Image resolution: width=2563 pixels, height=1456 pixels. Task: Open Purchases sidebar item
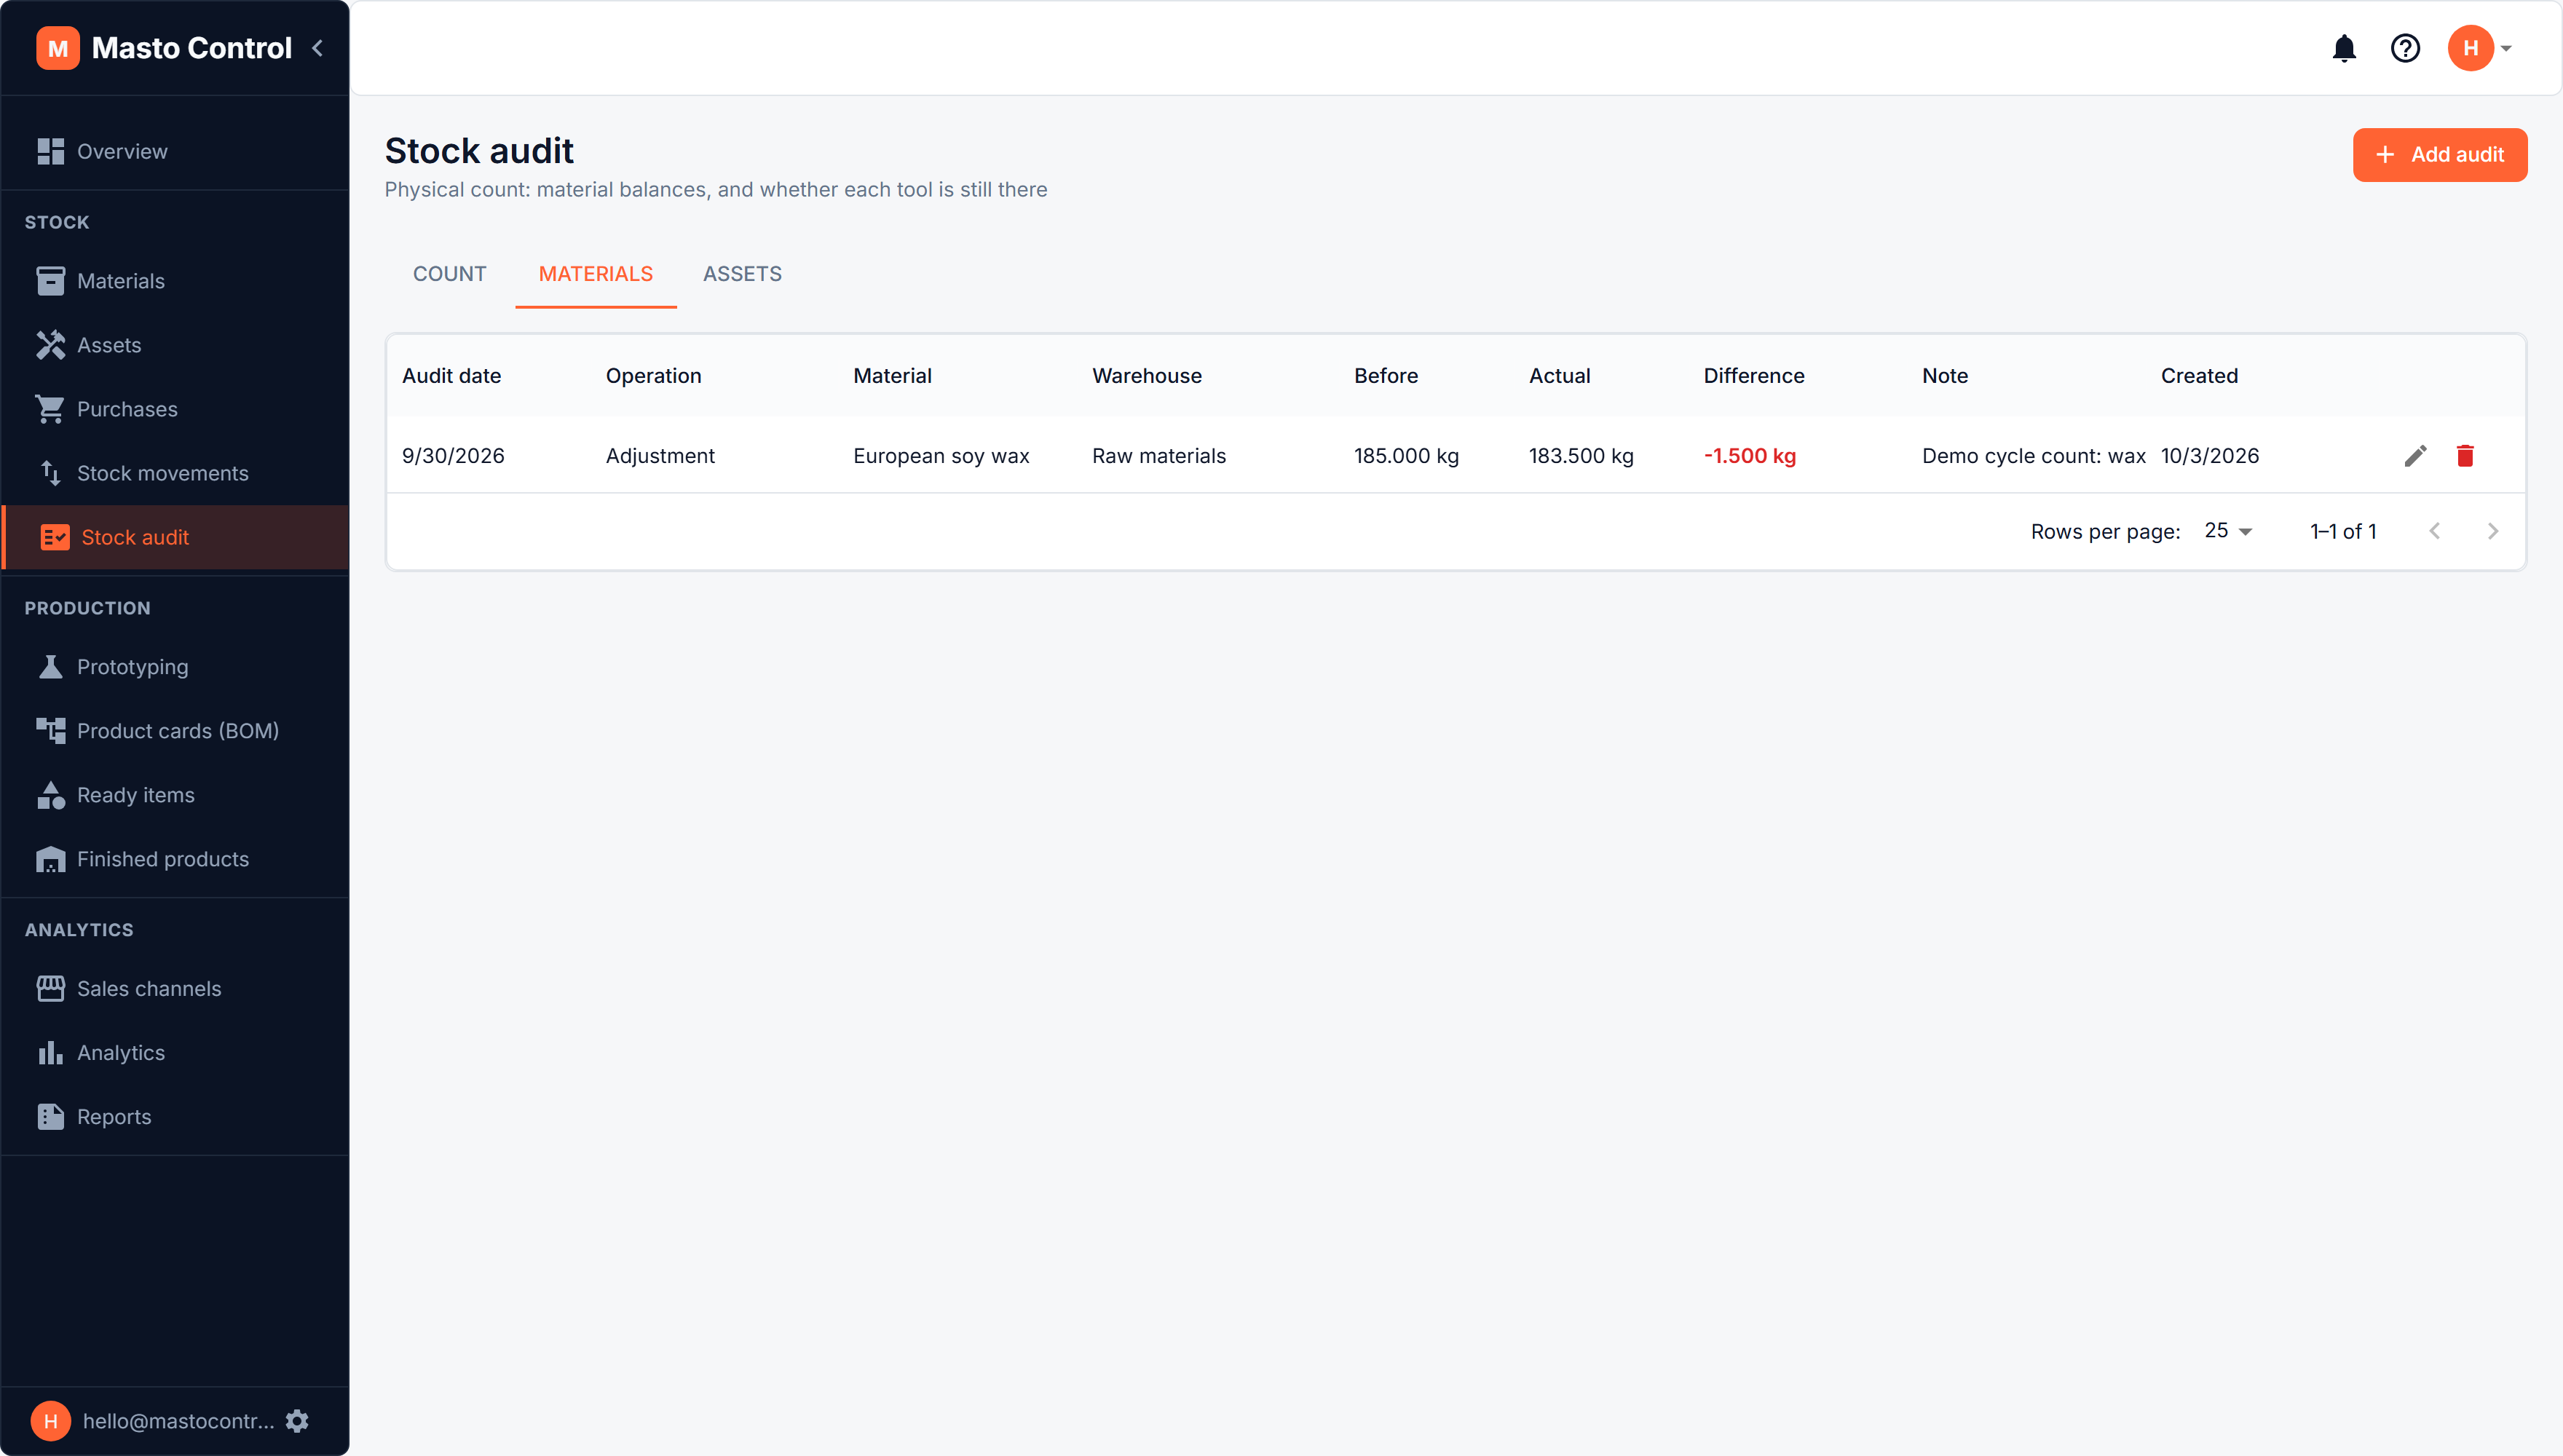pyautogui.click(x=175, y=409)
